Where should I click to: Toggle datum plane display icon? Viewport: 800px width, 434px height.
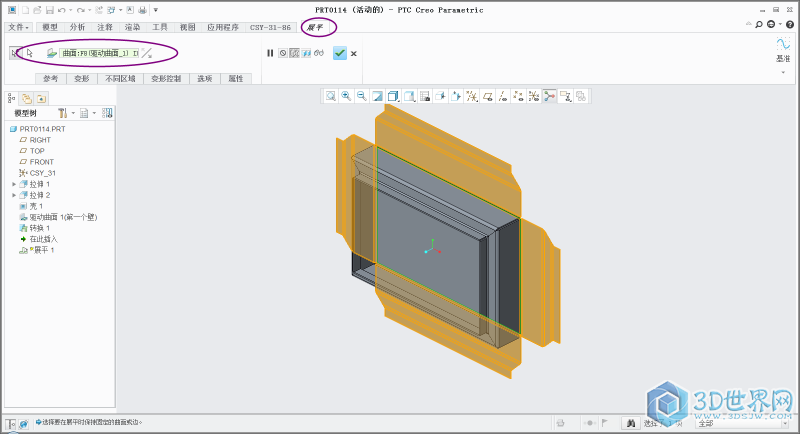[487, 96]
